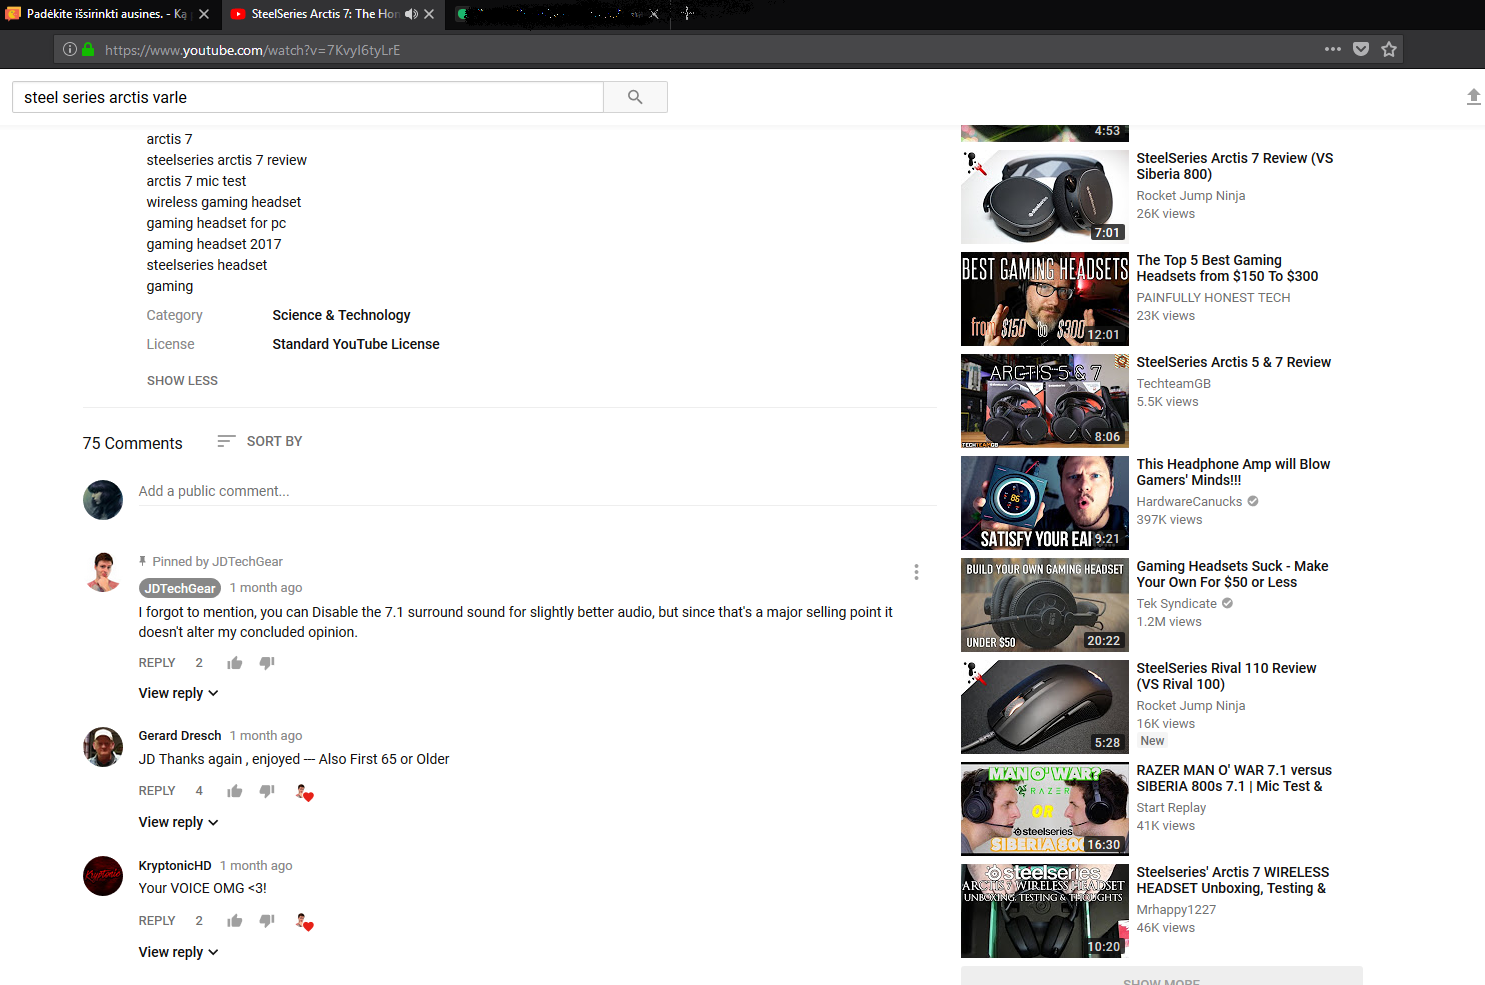The height and width of the screenshot is (985, 1485).
Task: Close the Padėkite išsirinkti ausines tab
Action: [204, 14]
